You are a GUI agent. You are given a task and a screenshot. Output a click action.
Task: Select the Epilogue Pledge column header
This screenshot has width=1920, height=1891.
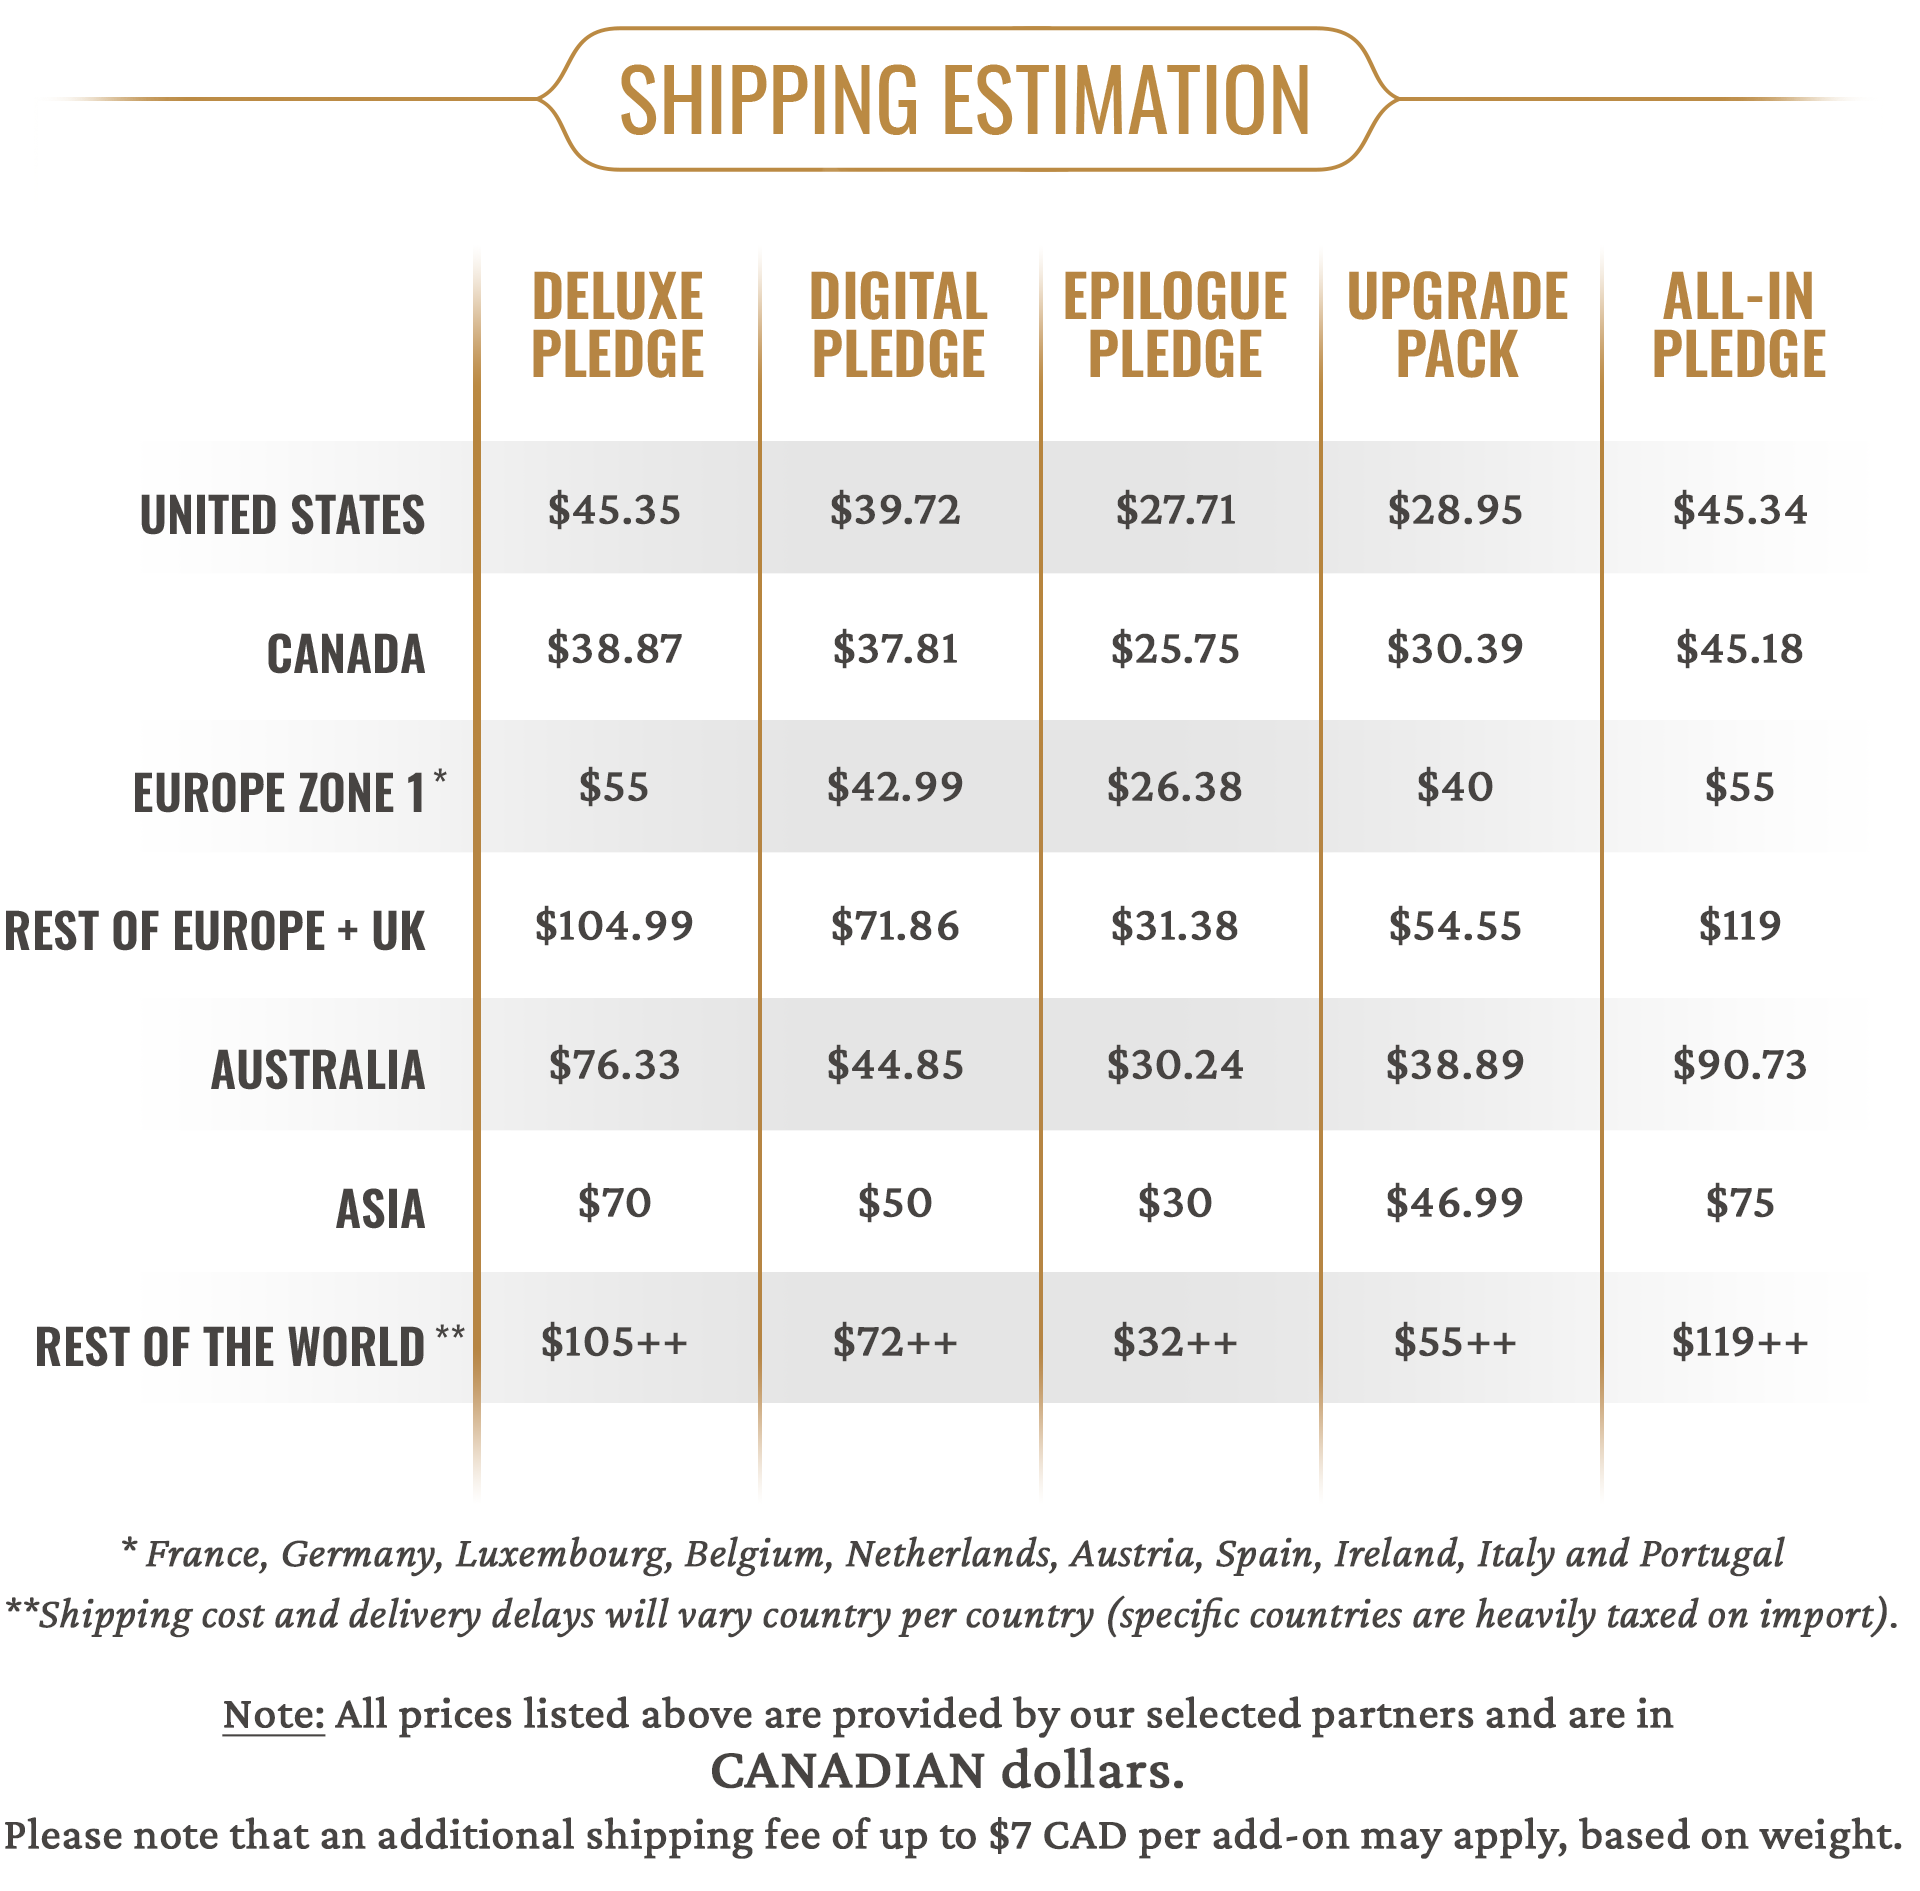[1175, 325]
